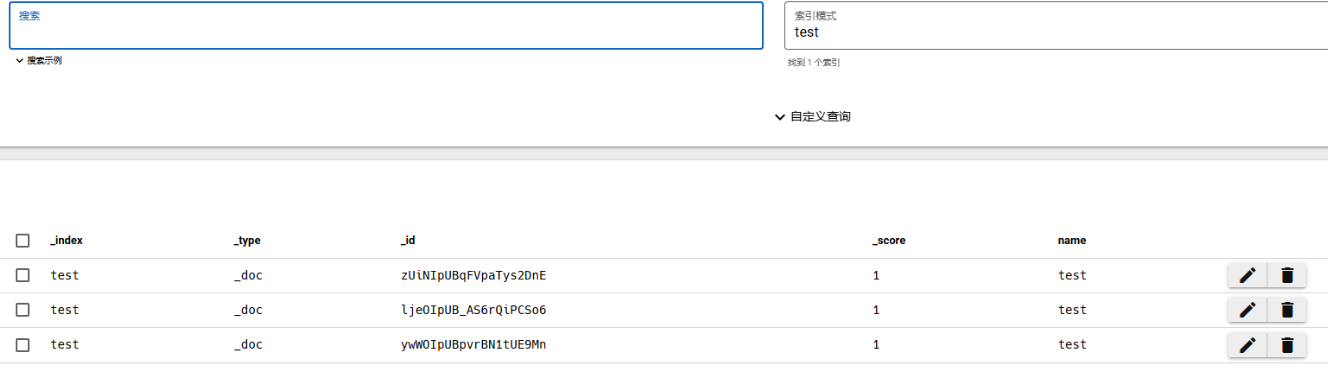This screenshot has height=382, width=1328.
Task: Check the row with id zUiNIpUBqFVpaTys2DnE
Action: pos(23,275)
